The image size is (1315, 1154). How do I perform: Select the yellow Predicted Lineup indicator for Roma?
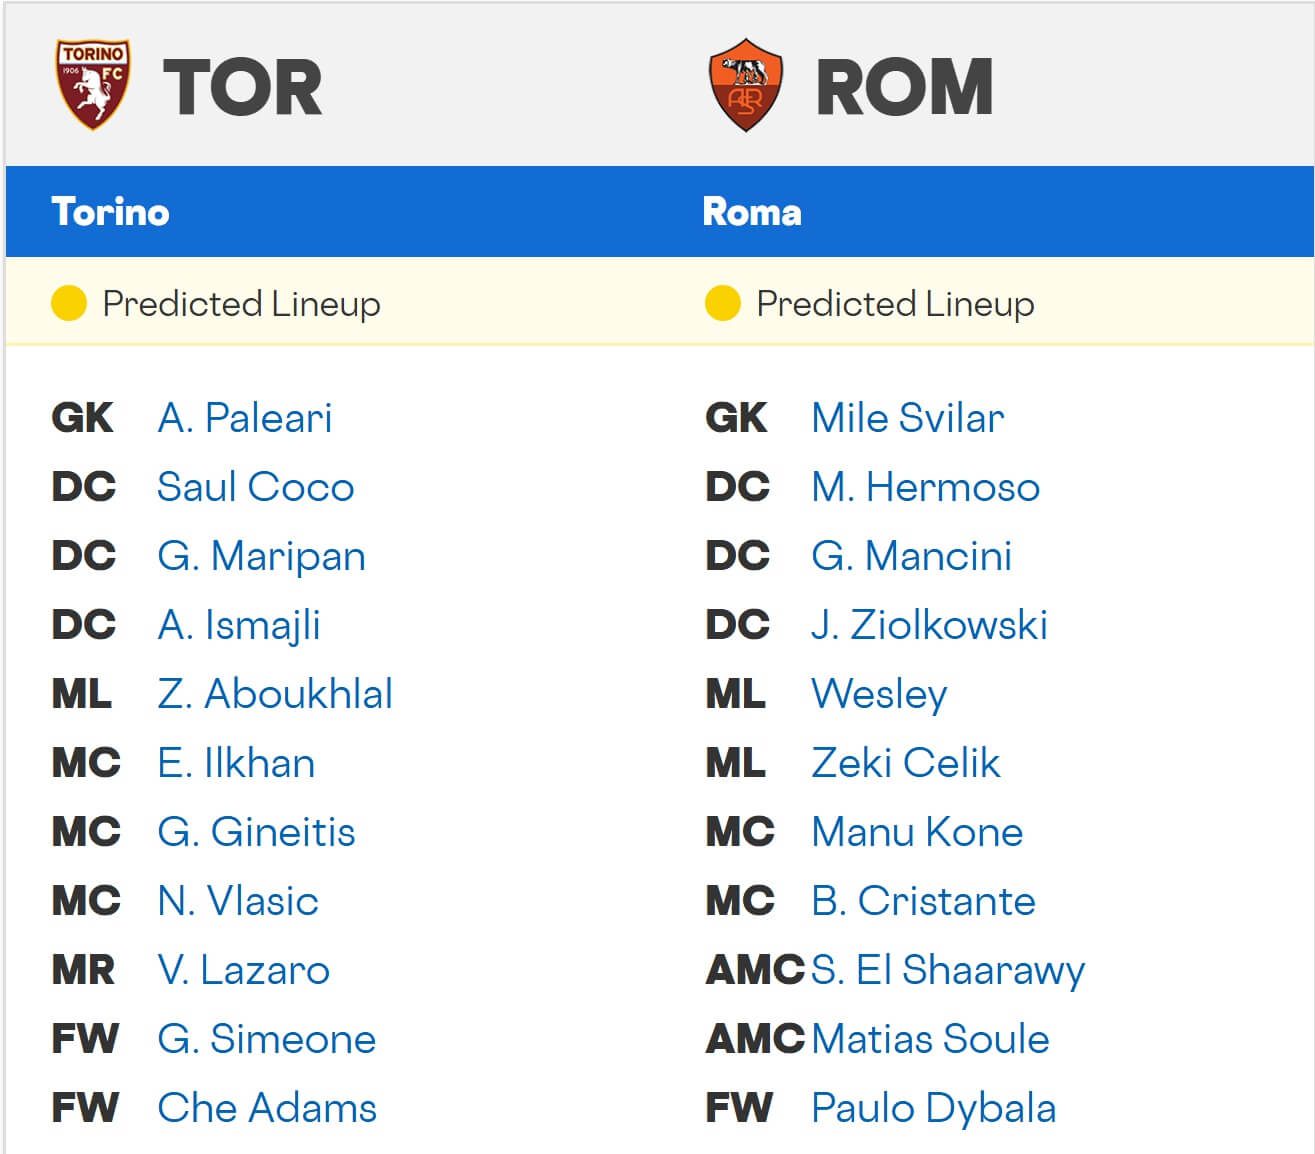(722, 304)
